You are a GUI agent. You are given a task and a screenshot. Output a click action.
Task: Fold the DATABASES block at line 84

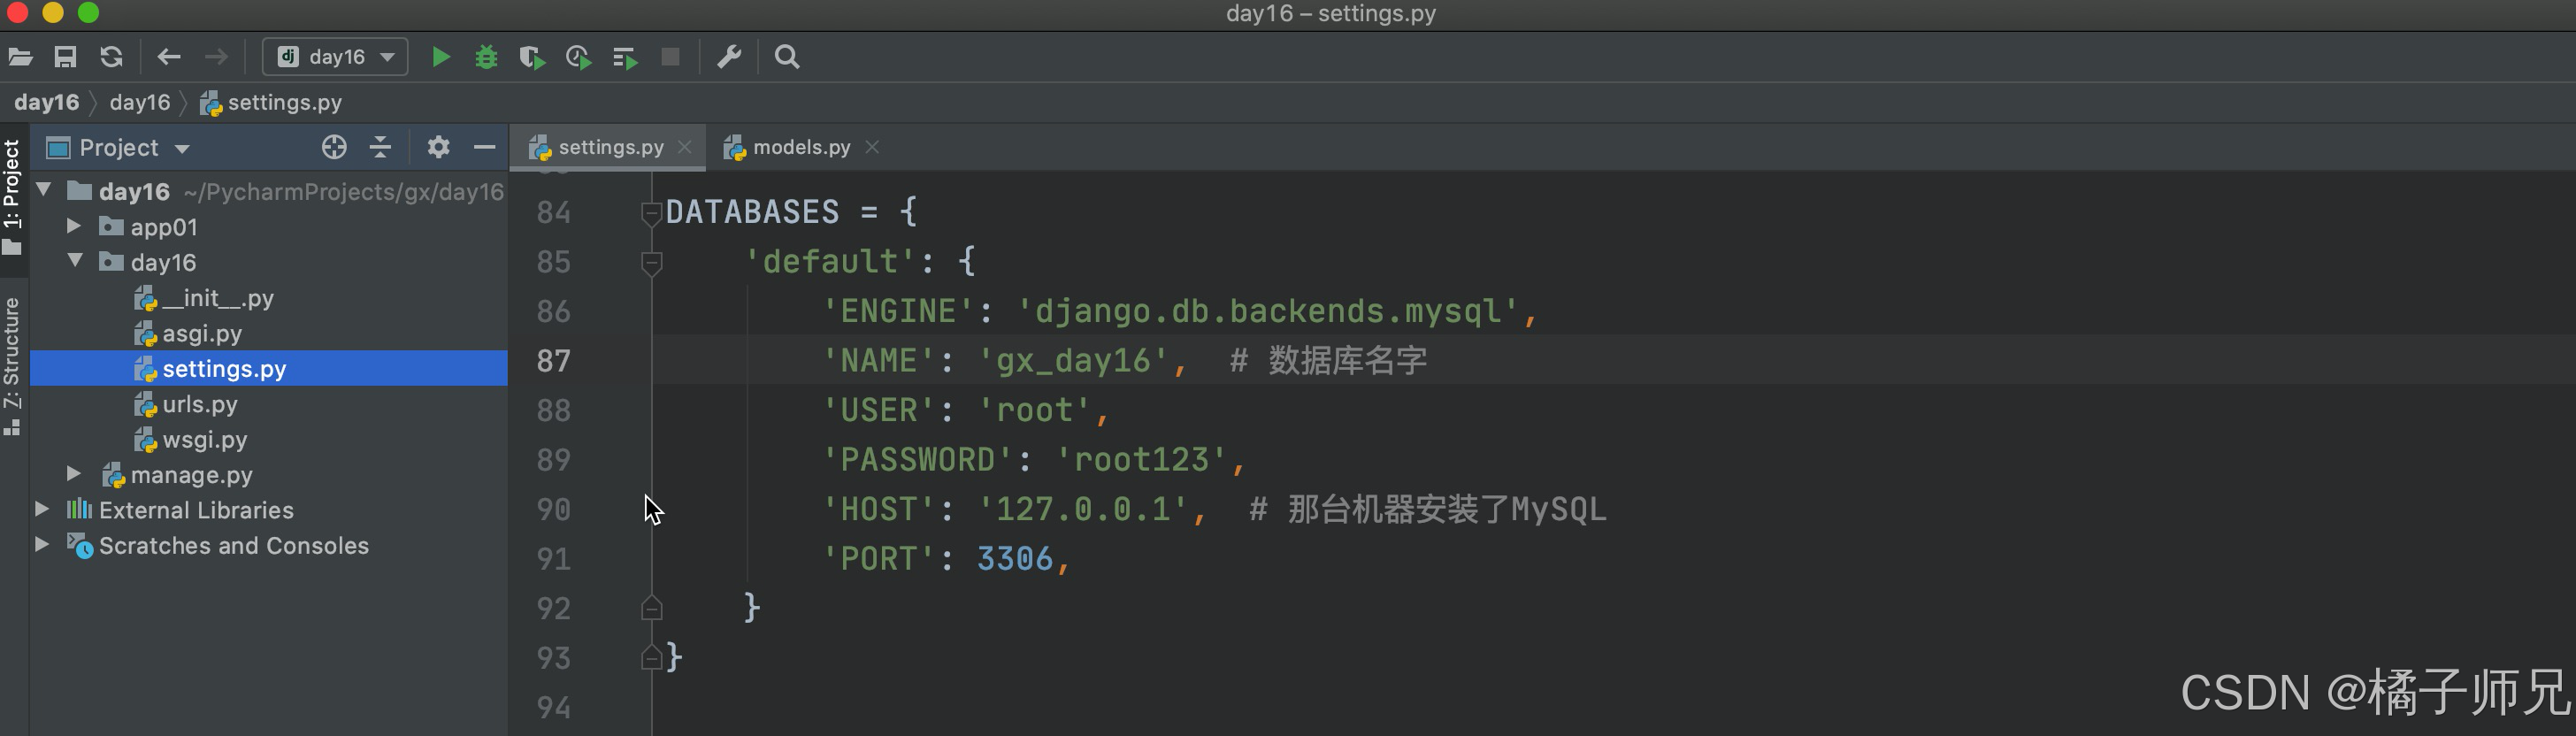(x=651, y=213)
